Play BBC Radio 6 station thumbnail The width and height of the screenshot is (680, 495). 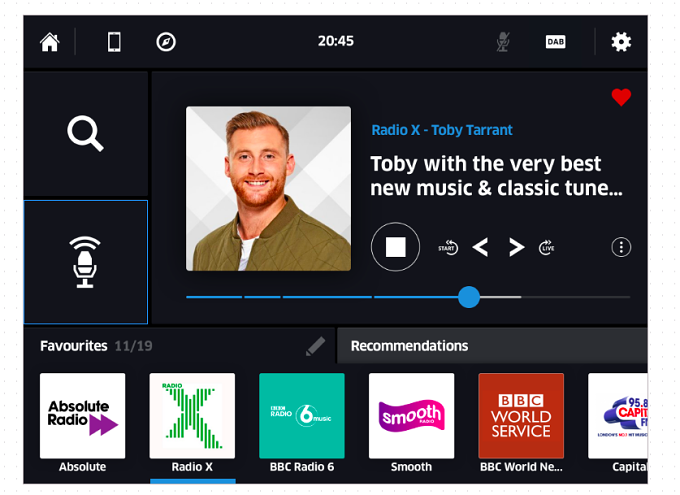click(302, 416)
